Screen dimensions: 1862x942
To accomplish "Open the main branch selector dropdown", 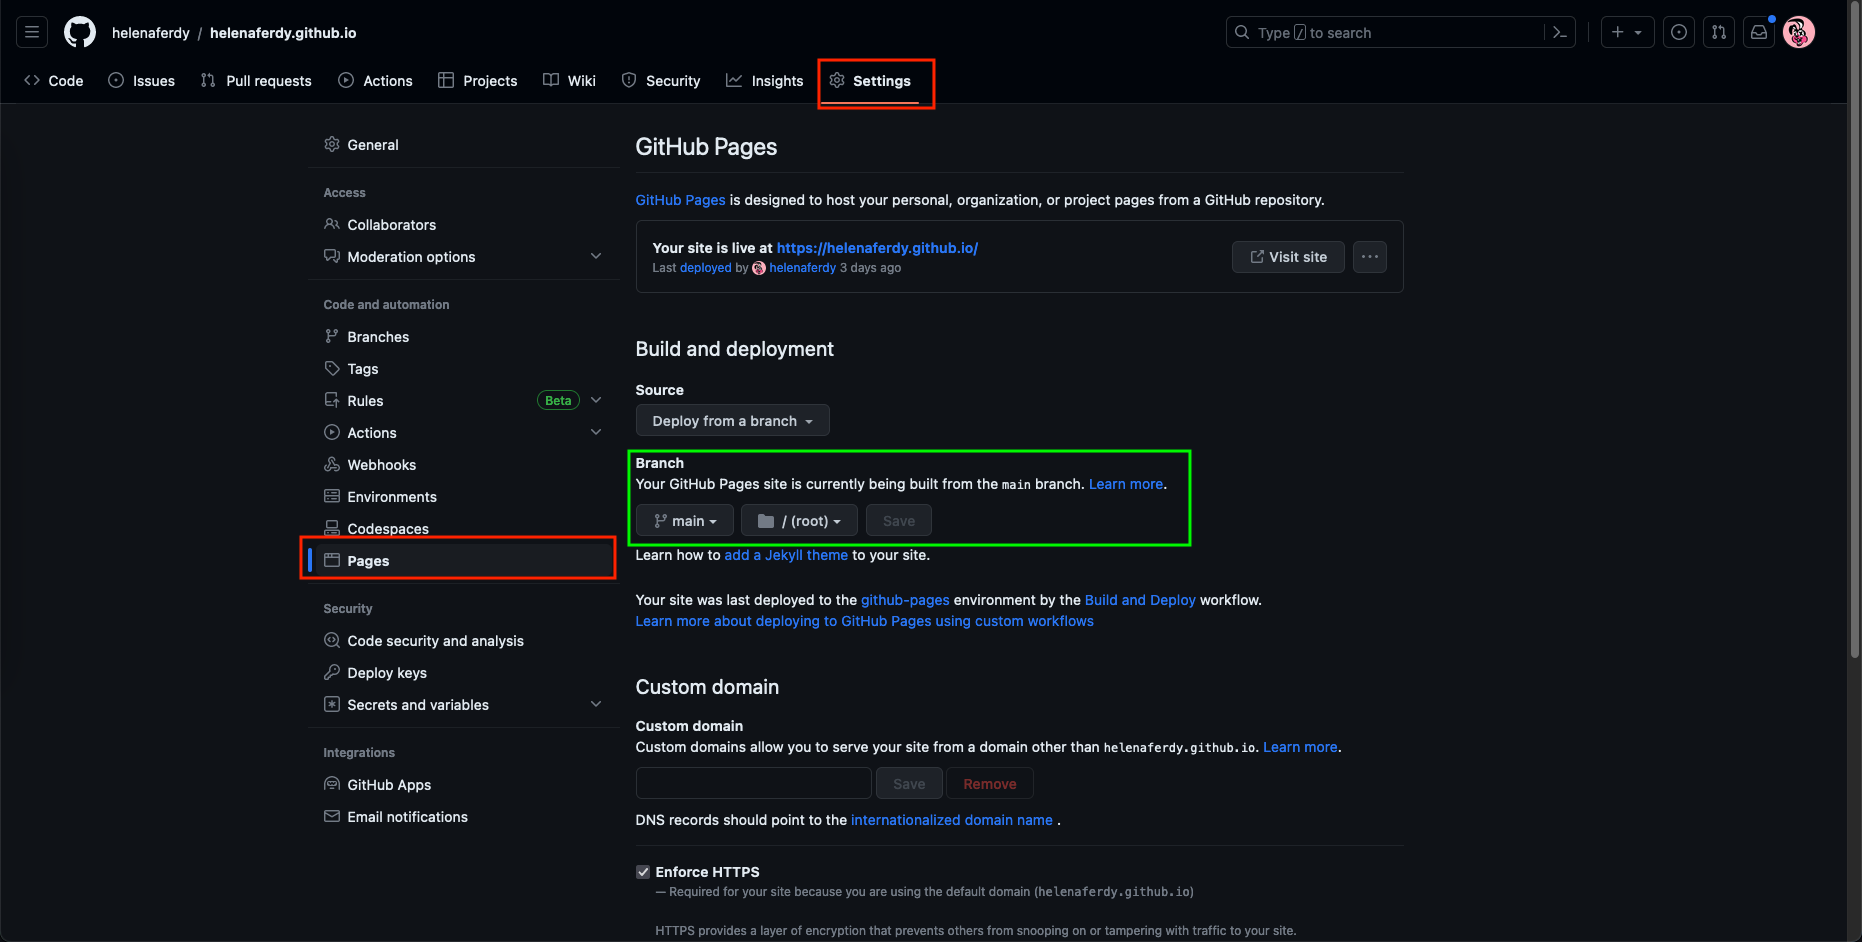I will pos(685,521).
